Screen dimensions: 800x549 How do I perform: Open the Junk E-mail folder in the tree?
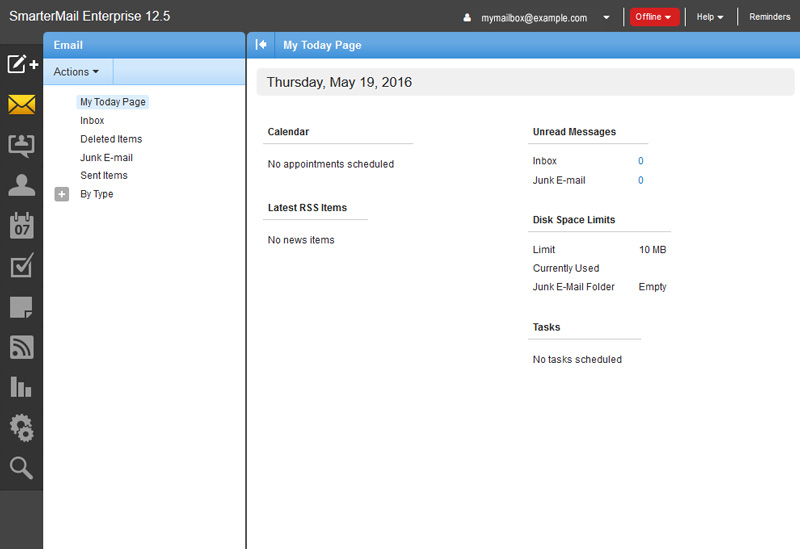[106, 158]
